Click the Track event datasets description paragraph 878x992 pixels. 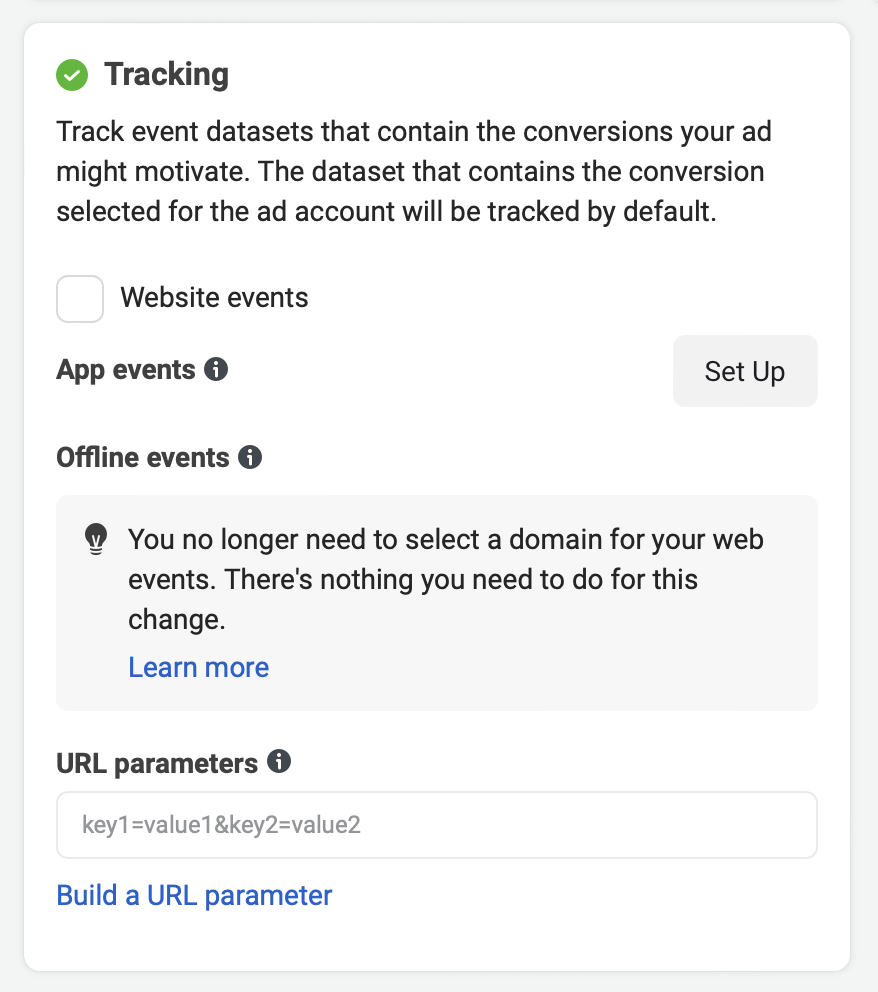(x=414, y=171)
